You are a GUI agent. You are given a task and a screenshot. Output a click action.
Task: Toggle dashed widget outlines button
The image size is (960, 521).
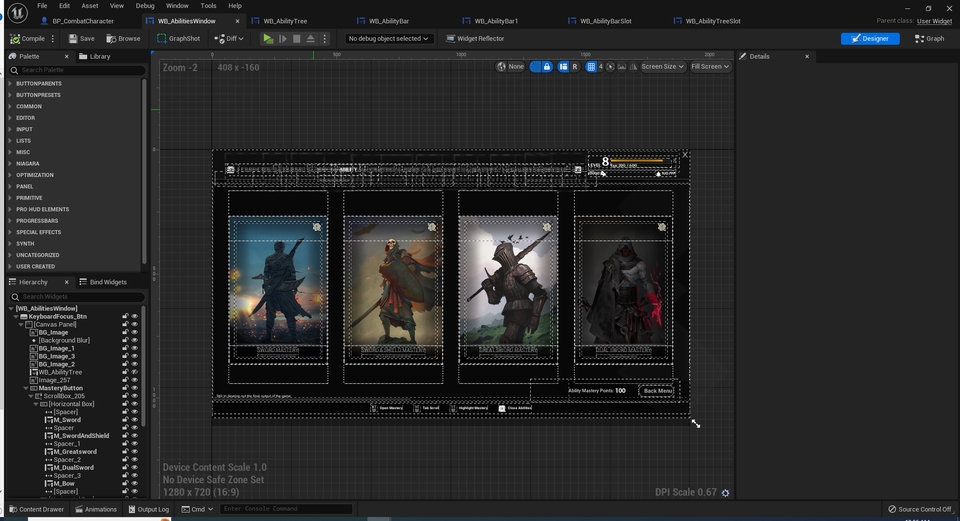(535, 67)
